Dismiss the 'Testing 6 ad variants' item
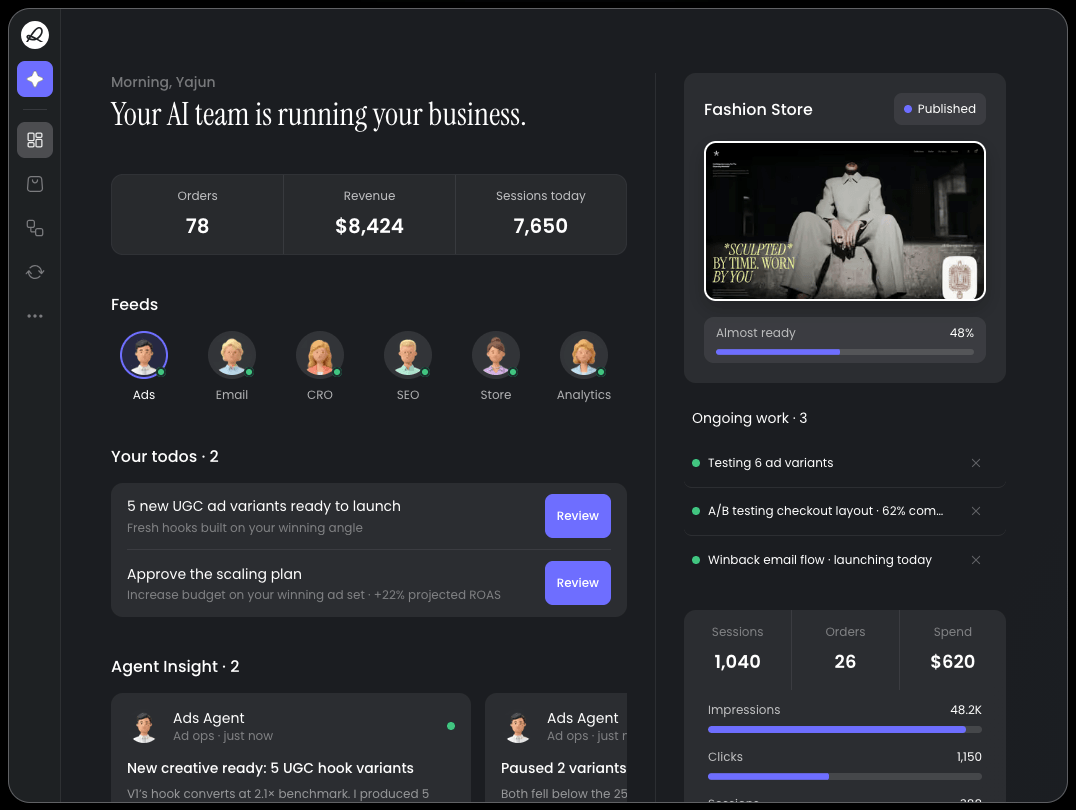The width and height of the screenshot is (1076, 810). [976, 463]
